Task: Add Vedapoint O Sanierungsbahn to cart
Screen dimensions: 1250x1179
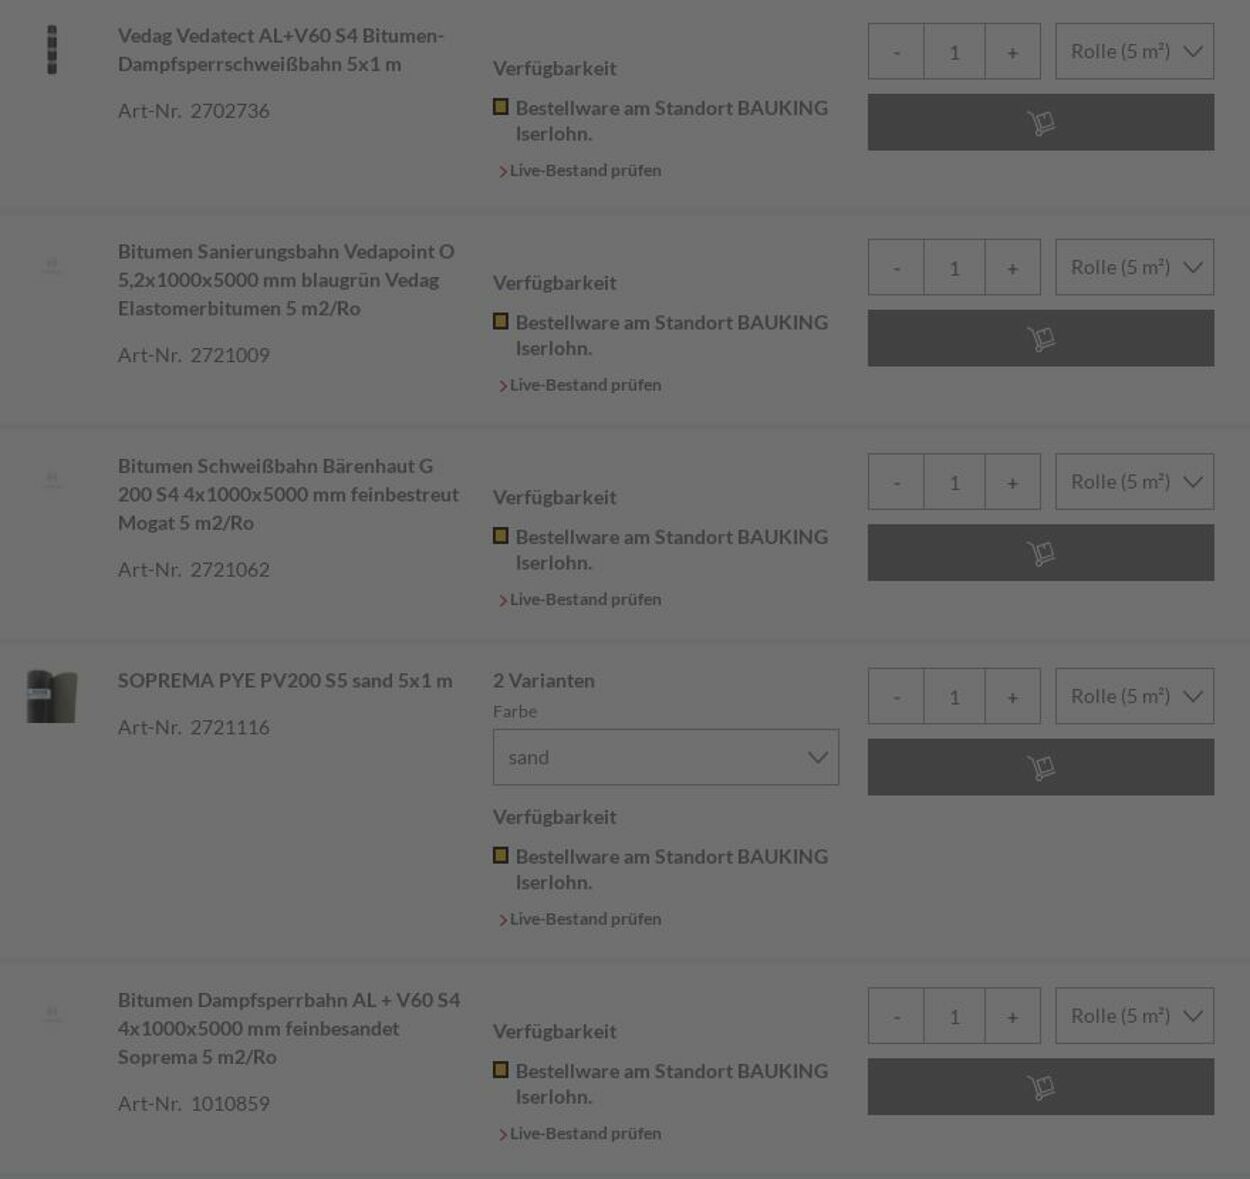Action: [x=1040, y=338]
